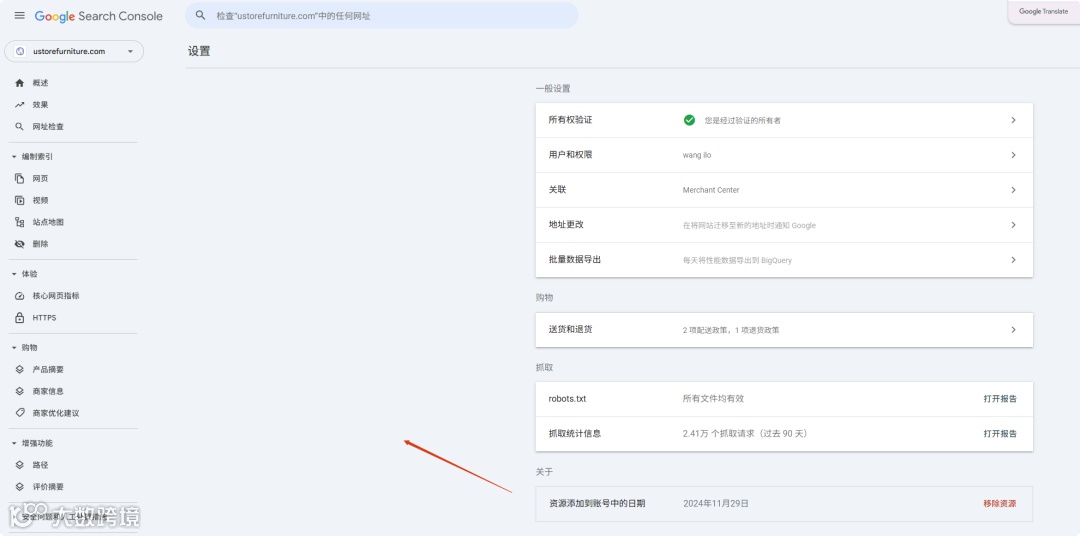The height and width of the screenshot is (536, 1080).
Task: Click the gauge icon beside 核心网页指标
Action: point(19,296)
